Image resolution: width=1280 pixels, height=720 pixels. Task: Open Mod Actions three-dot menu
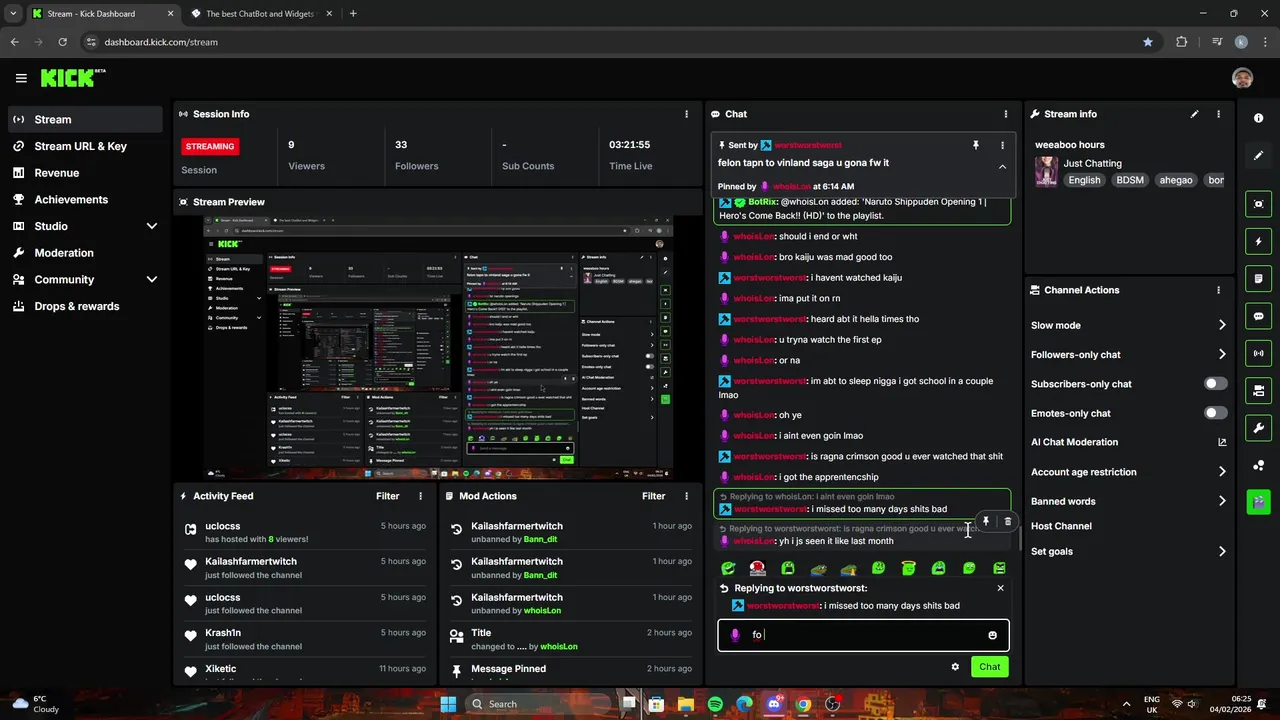pyautogui.click(x=686, y=496)
